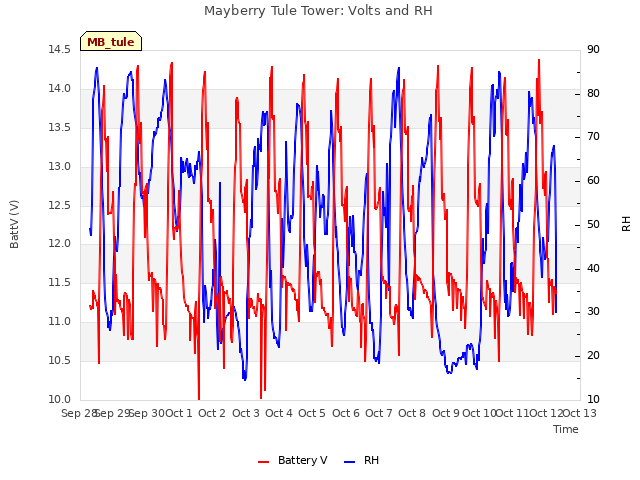640x480 pixels.
Task: Click the 10.5 voltage tick label
Action: tap(60, 360)
